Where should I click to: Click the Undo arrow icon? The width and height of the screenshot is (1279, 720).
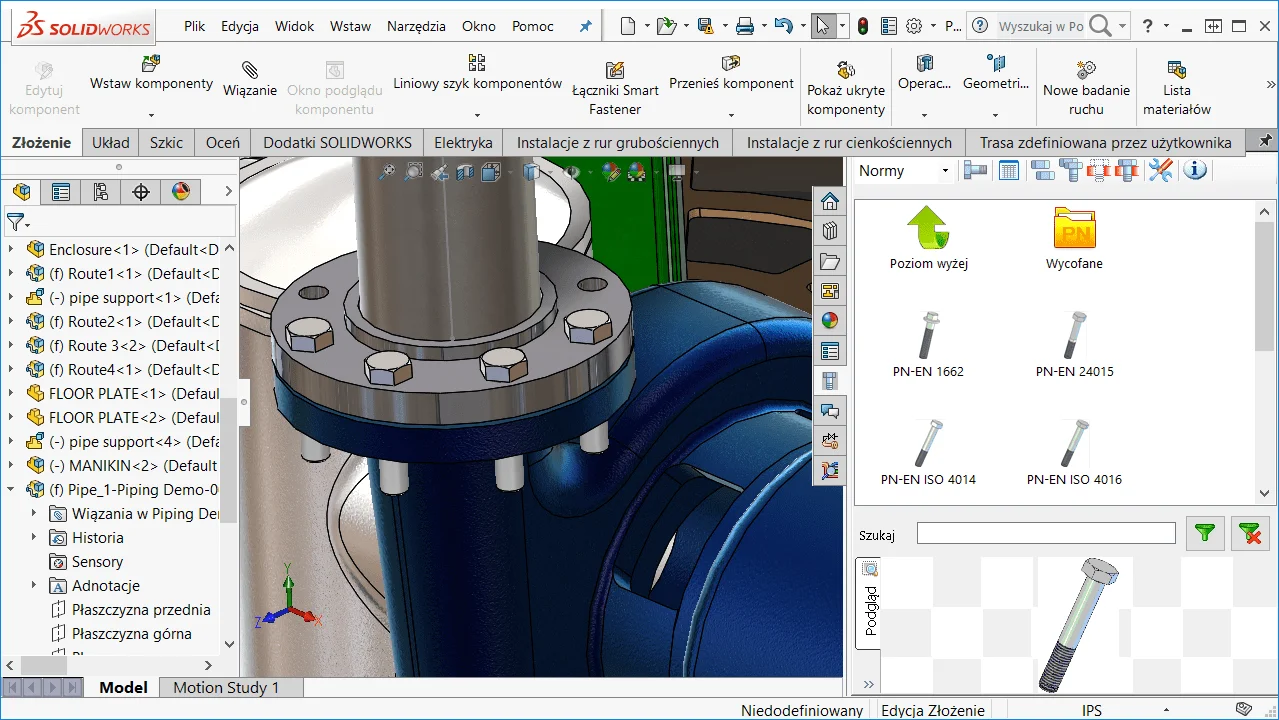[784, 26]
